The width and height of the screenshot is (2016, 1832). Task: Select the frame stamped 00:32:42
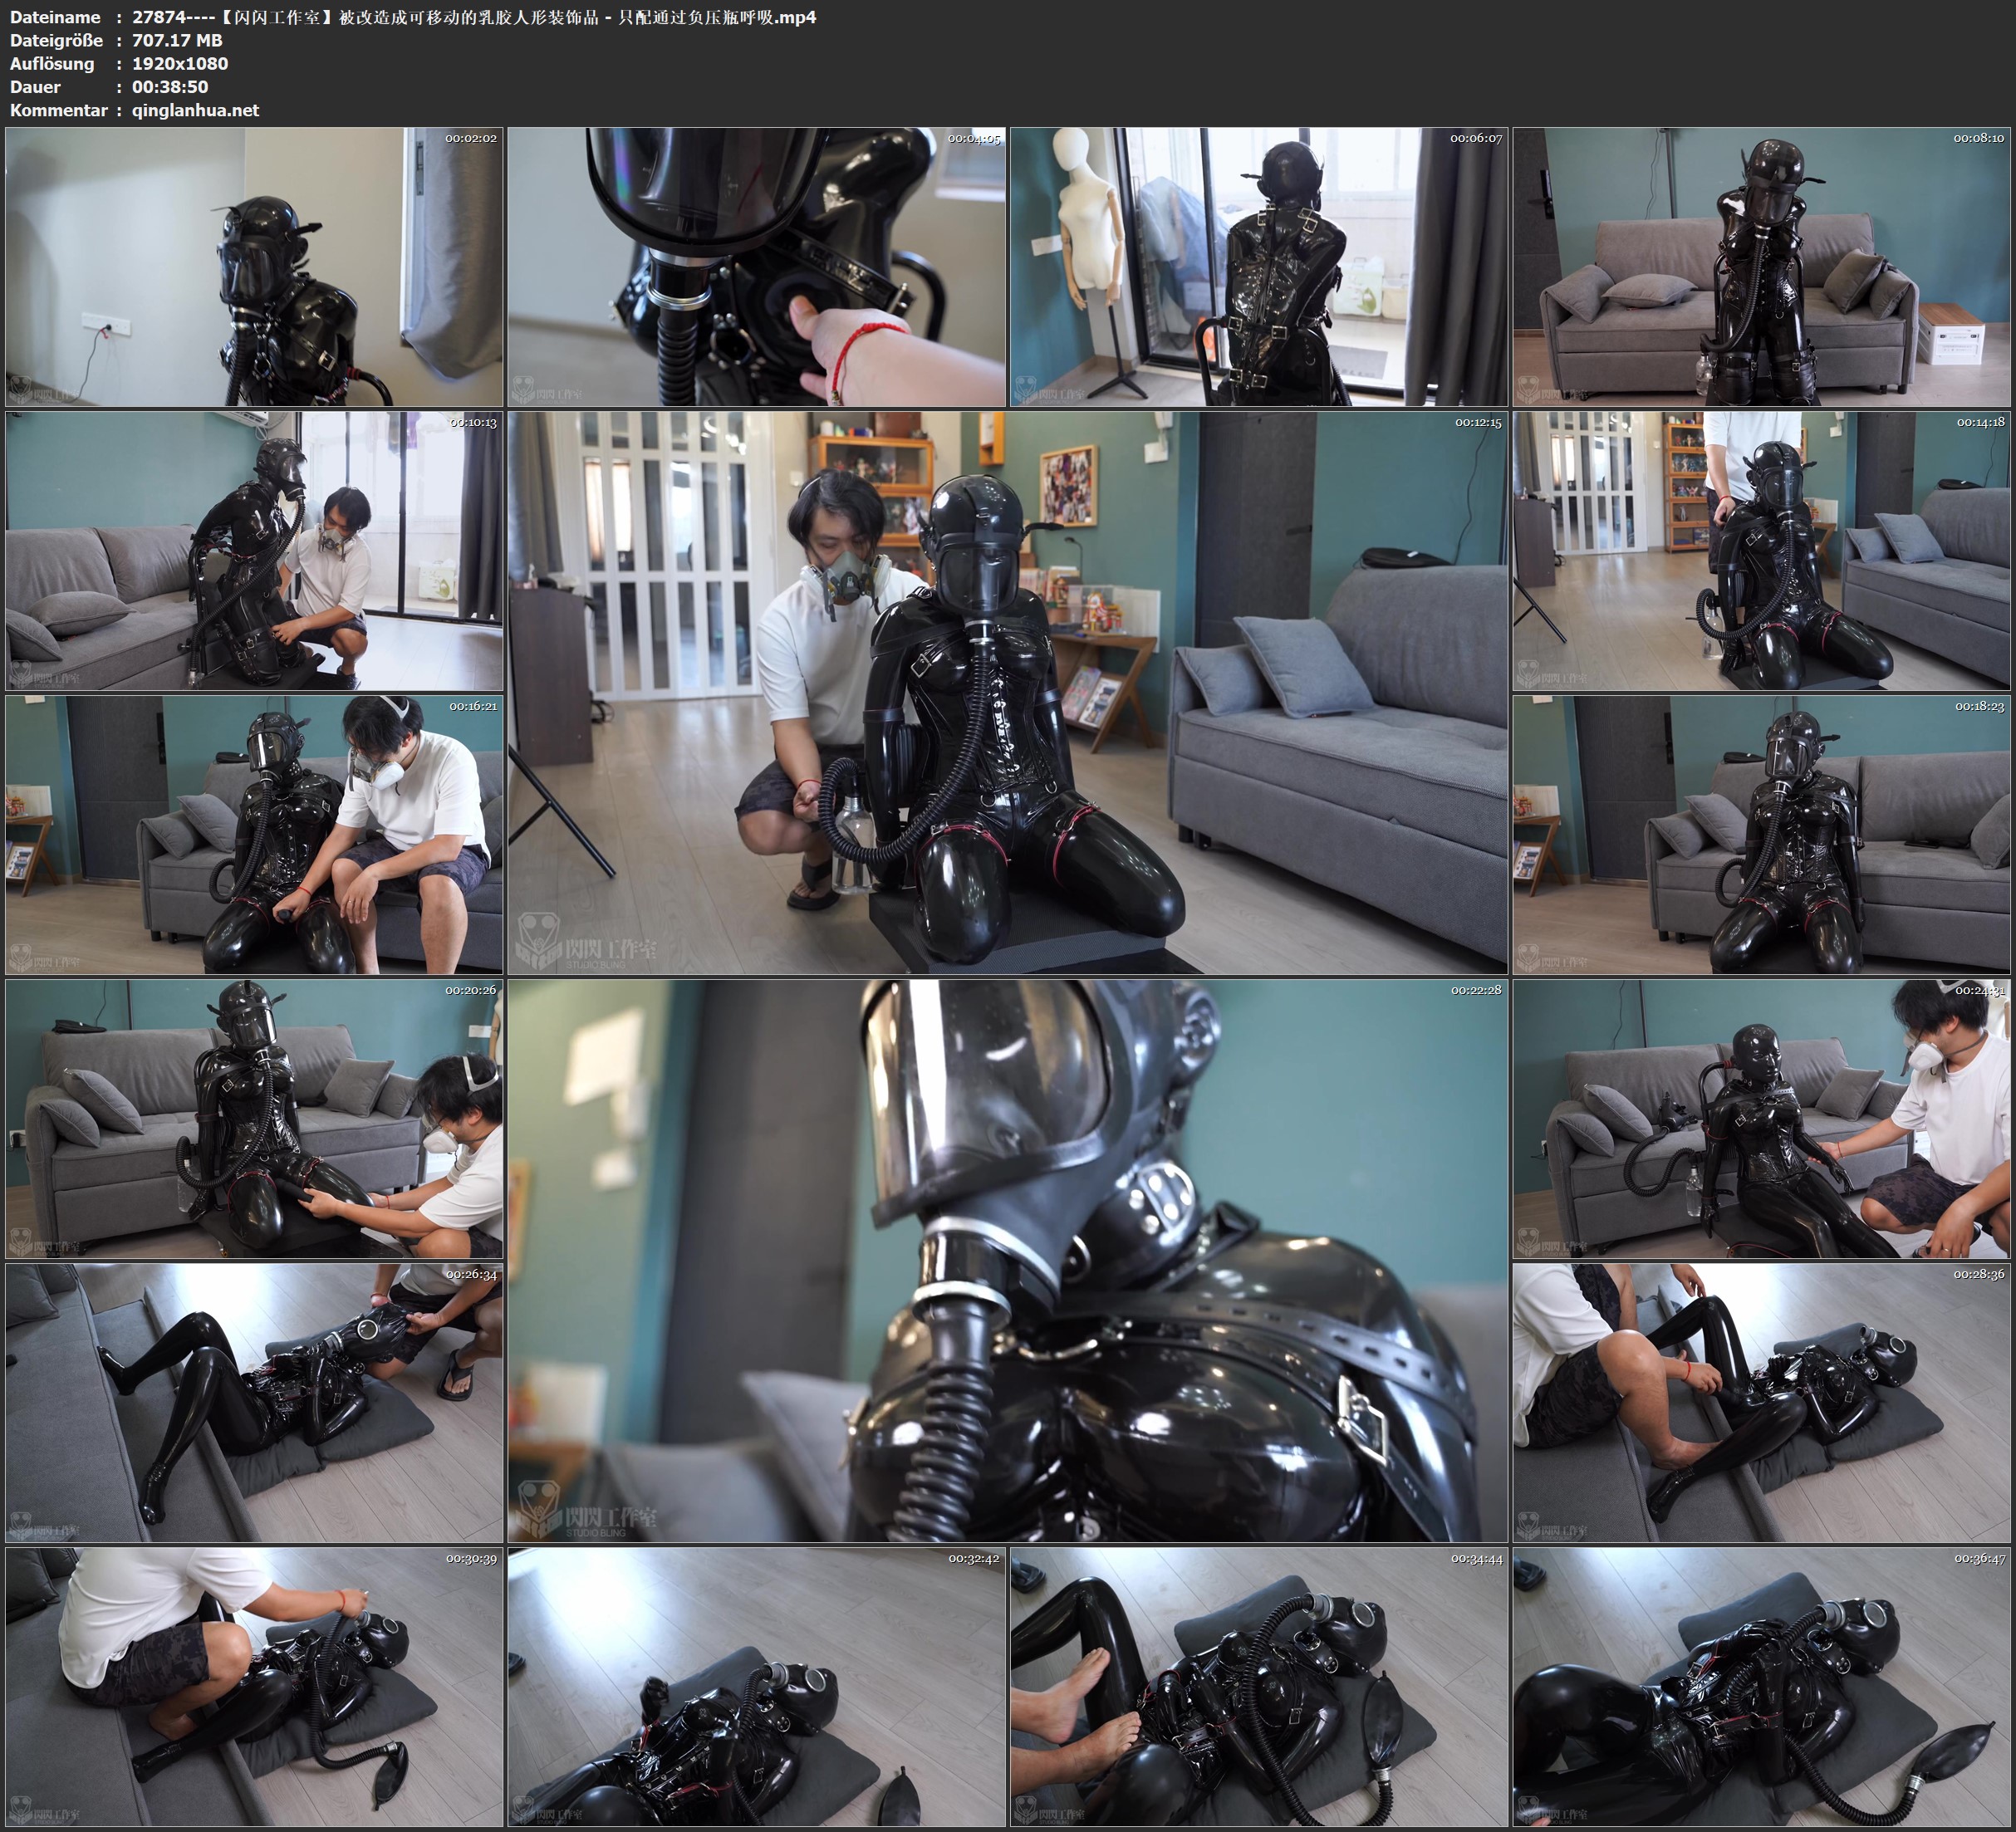pos(756,1686)
